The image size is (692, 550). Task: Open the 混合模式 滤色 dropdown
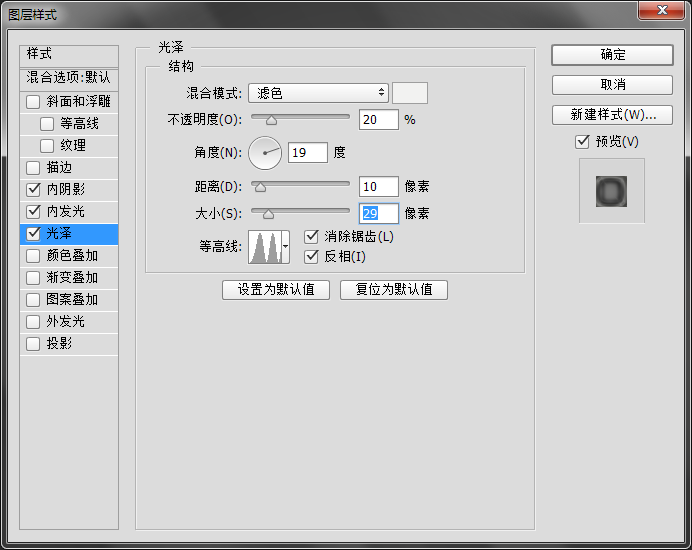coord(318,93)
